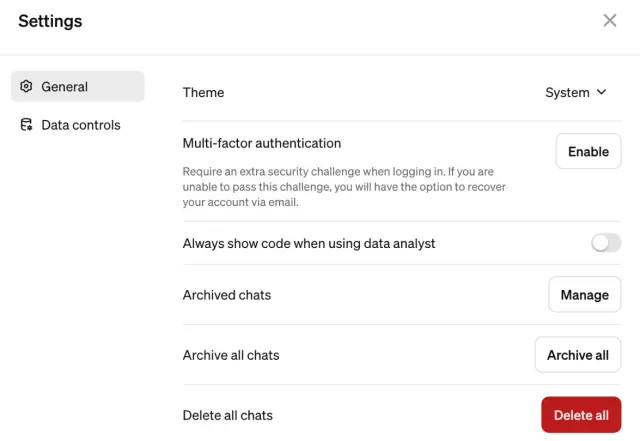Click the Always show code label text

pos(309,243)
